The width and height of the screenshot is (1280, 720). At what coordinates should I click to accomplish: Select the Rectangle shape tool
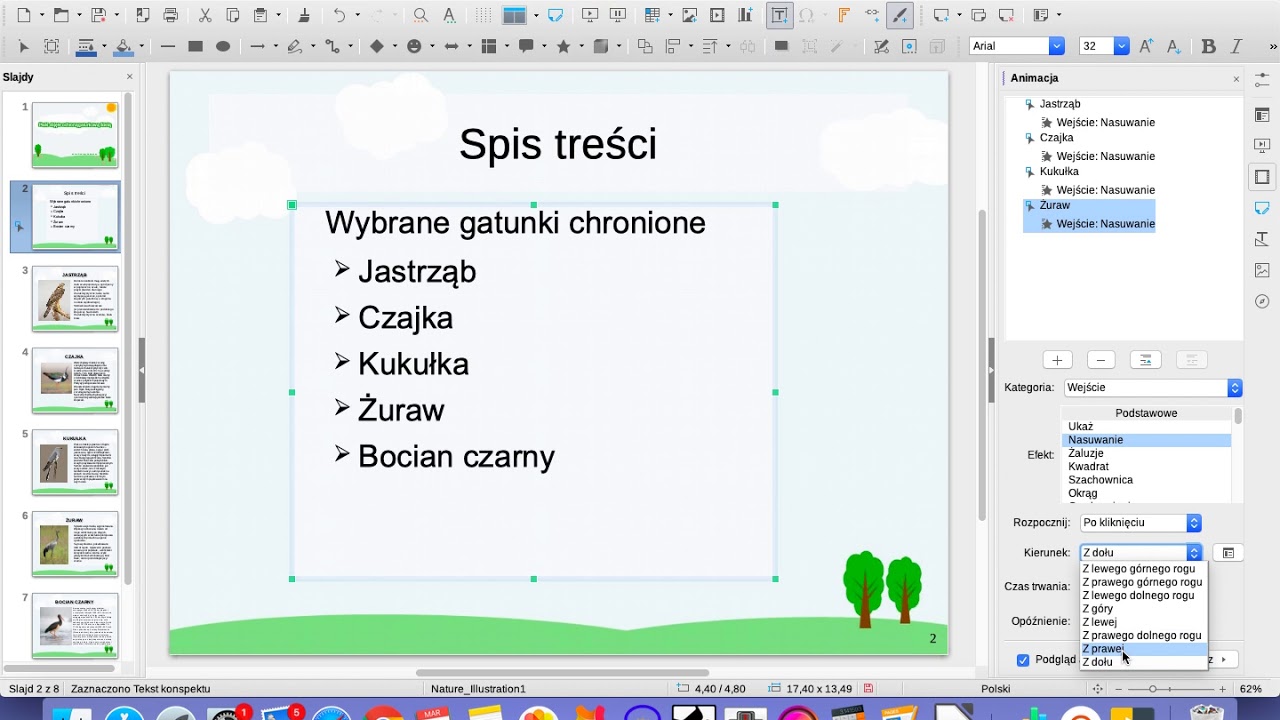click(196, 46)
